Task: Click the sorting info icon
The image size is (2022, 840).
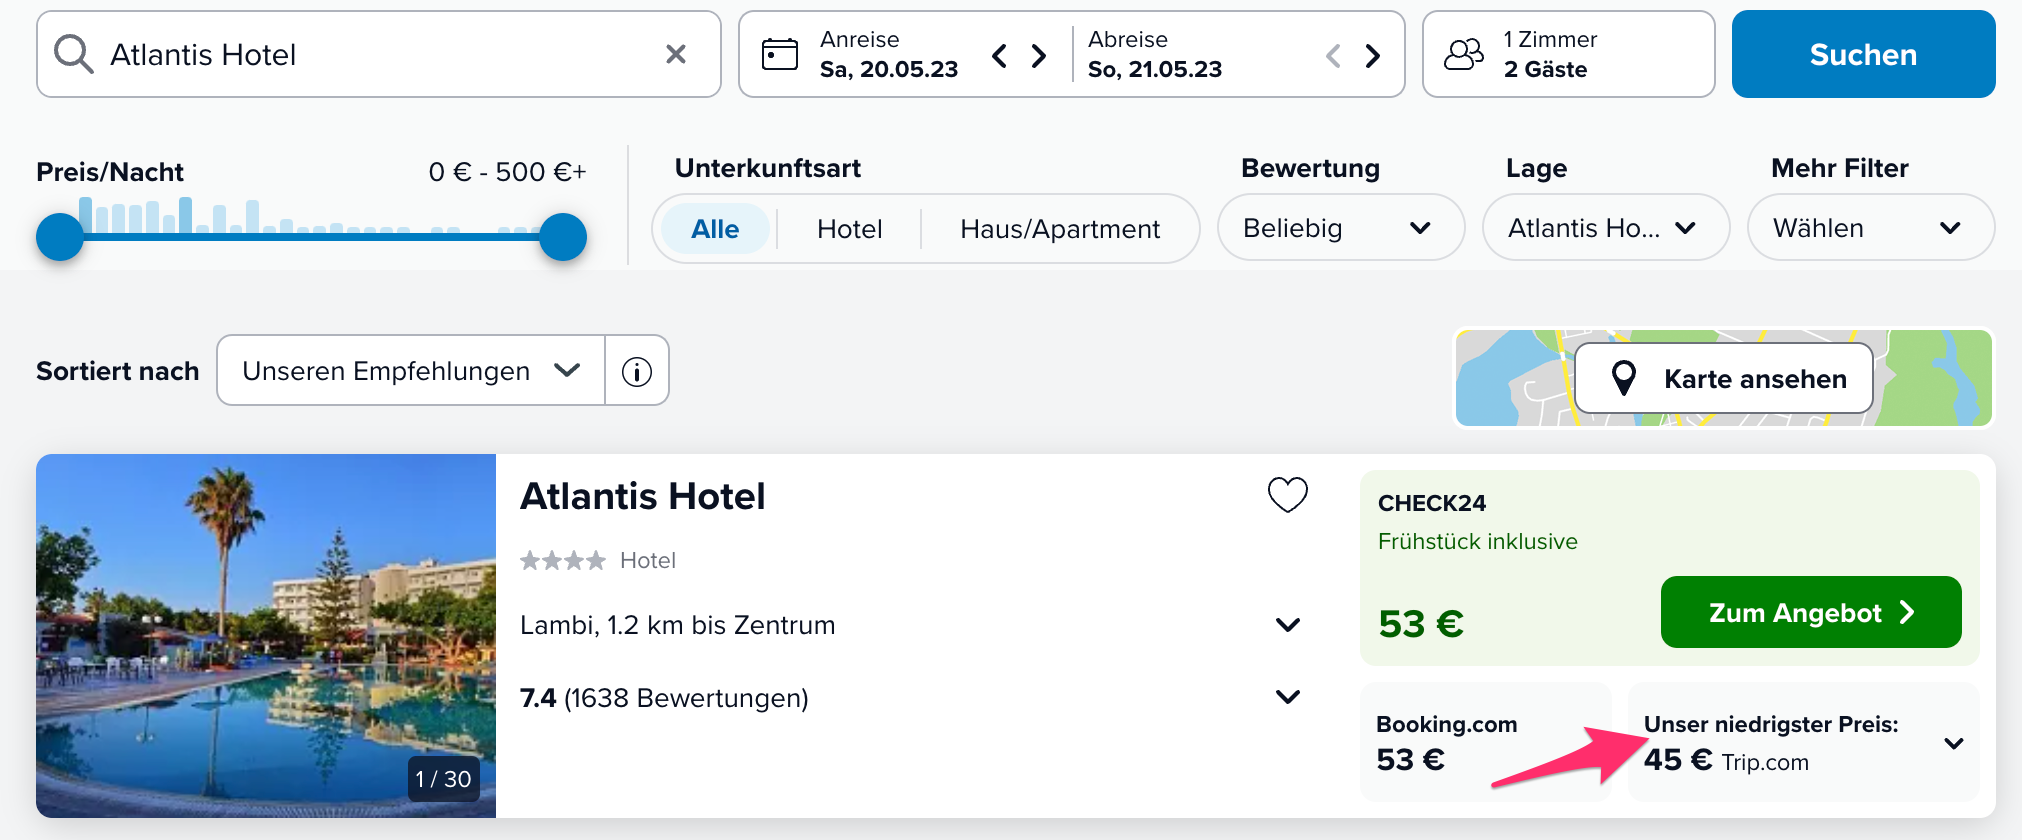Action: click(637, 371)
